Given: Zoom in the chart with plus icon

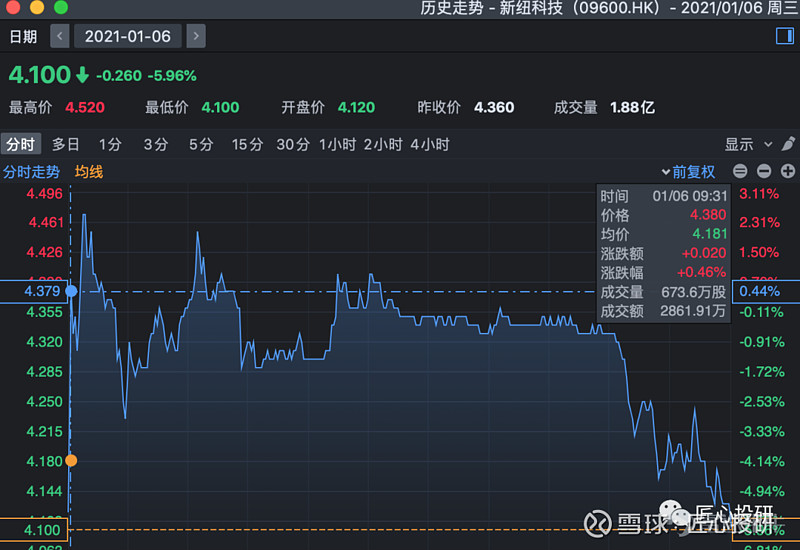Looking at the screenshot, I should click(788, 171).
